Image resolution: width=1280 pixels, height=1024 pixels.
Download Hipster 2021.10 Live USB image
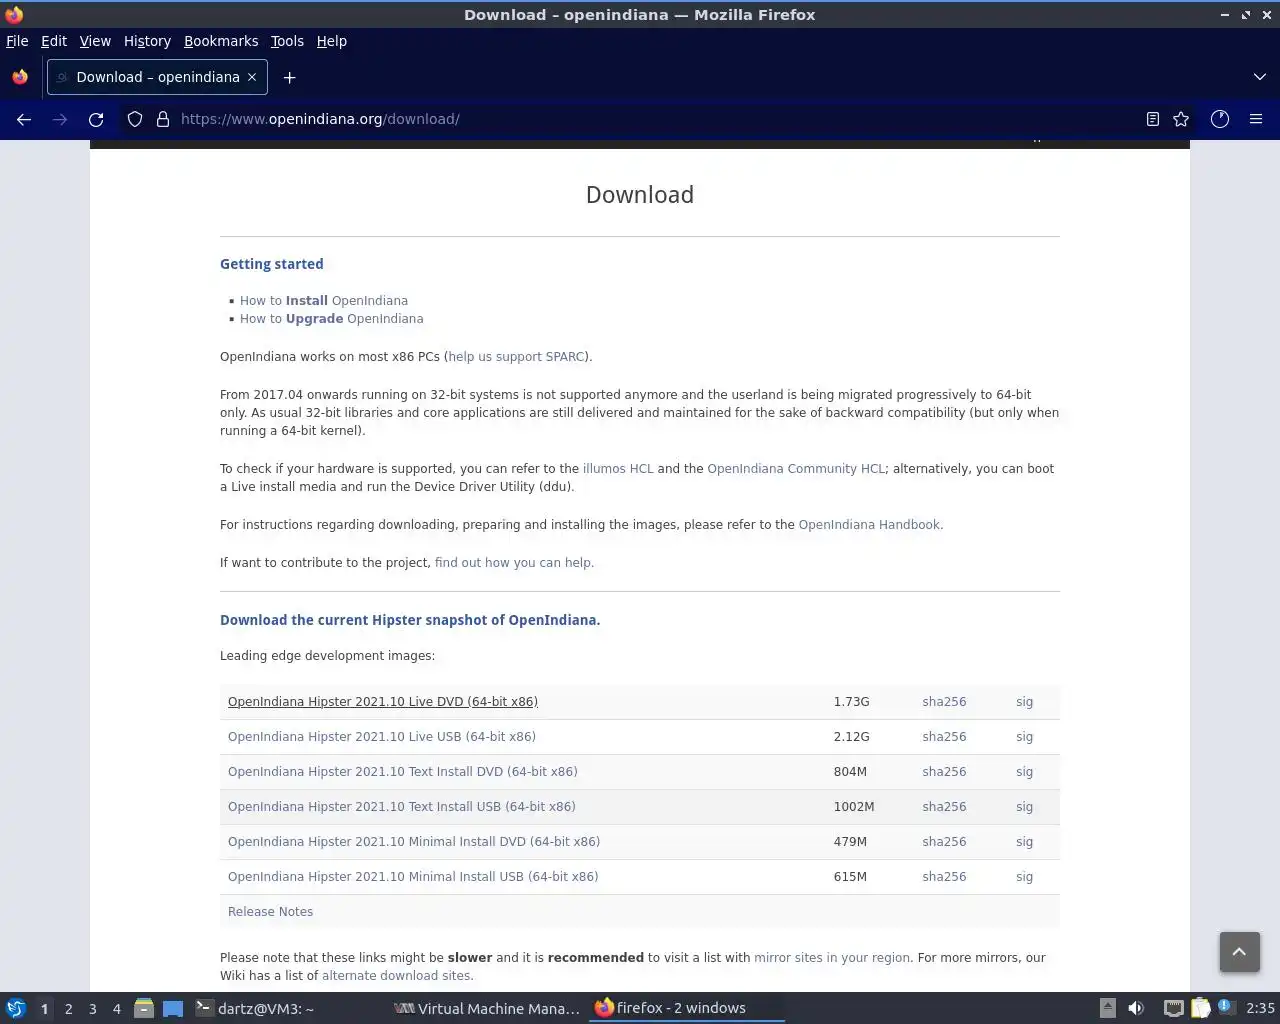[382, 736]
